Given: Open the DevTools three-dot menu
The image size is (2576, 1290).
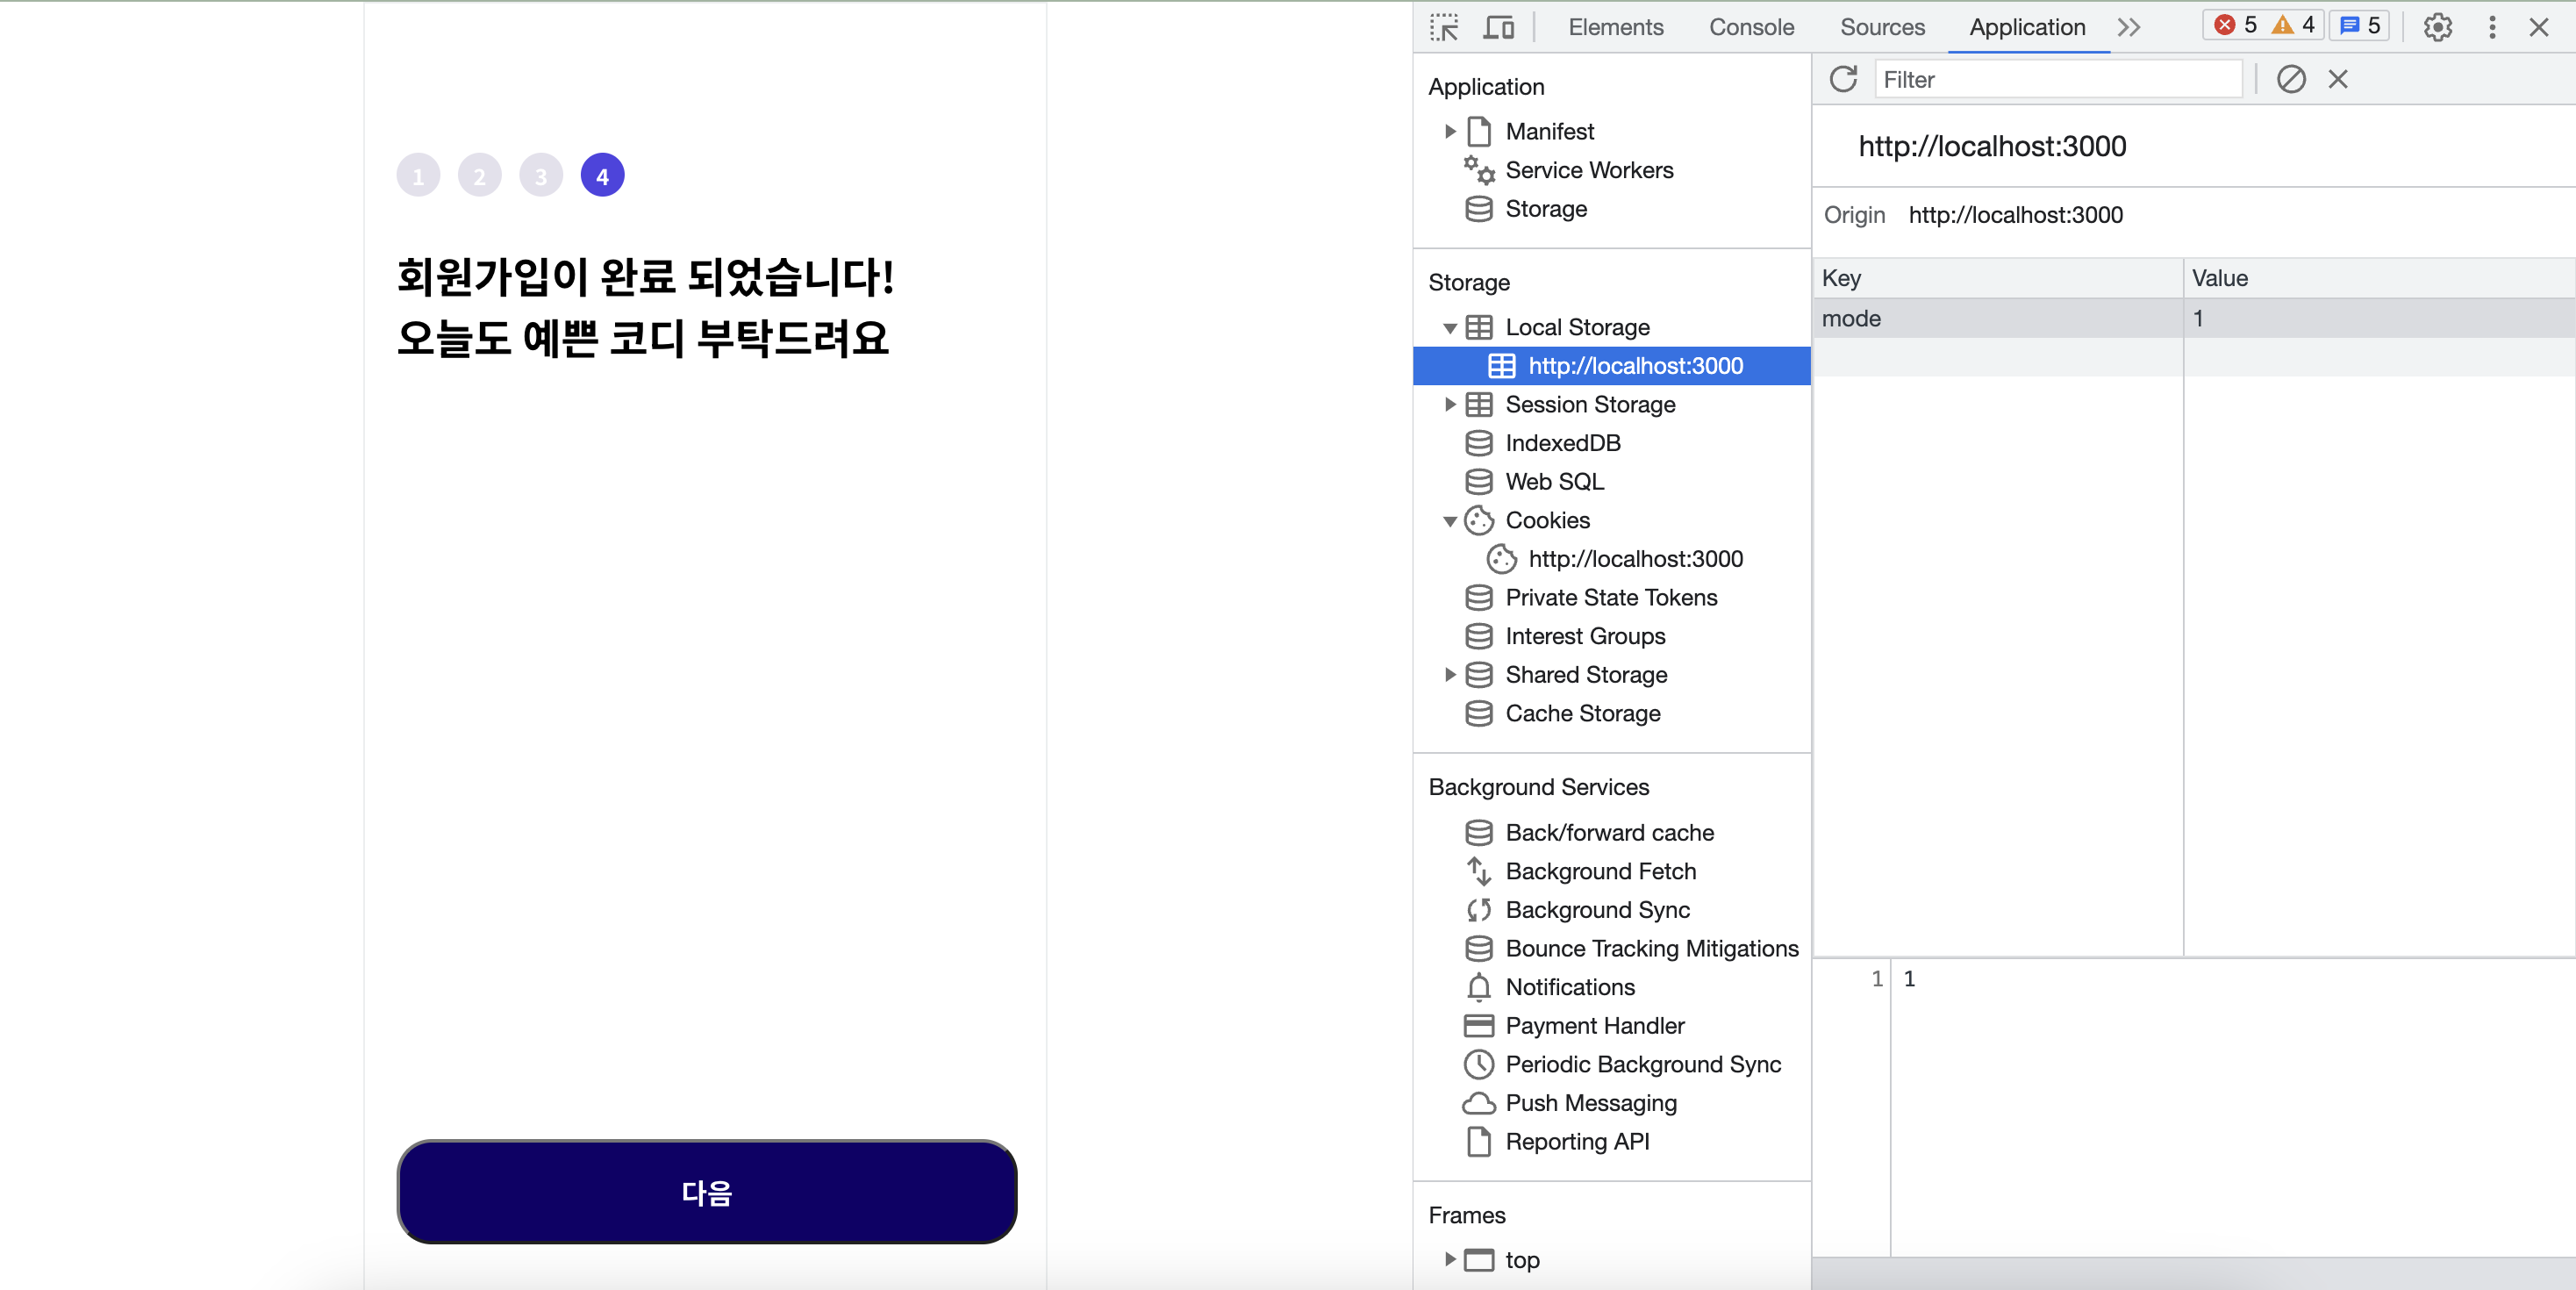Looking at the screenshot, I should click(2491, 27).
